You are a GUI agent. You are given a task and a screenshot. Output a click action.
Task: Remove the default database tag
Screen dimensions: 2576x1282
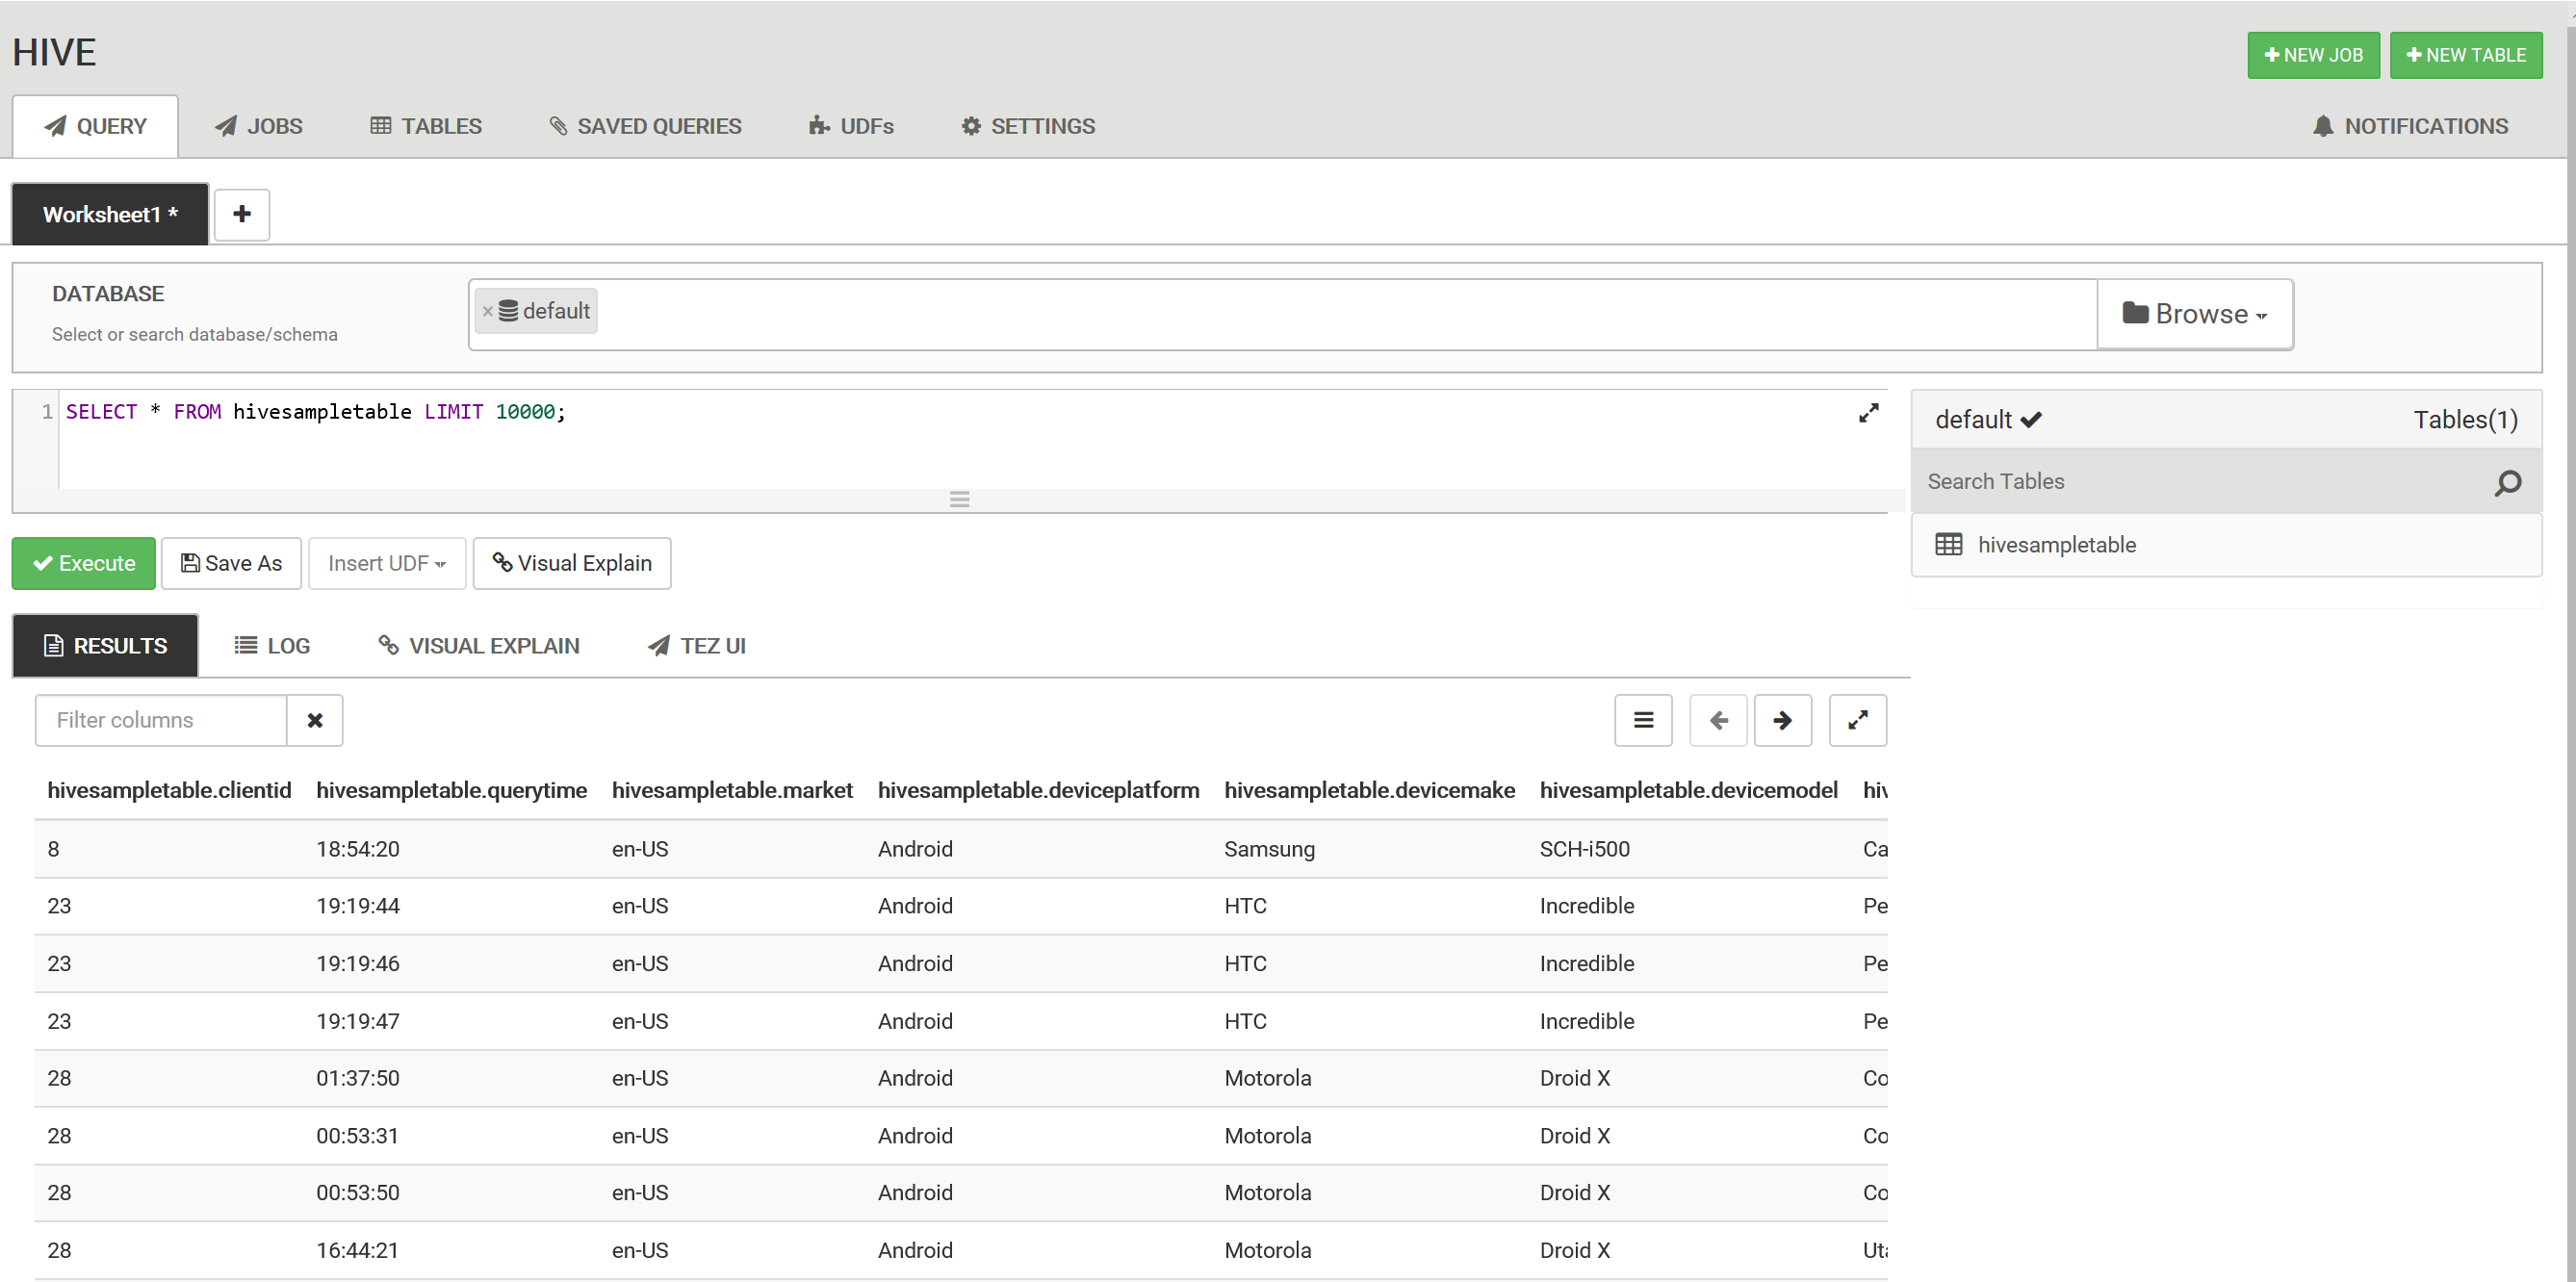[488, 312]
